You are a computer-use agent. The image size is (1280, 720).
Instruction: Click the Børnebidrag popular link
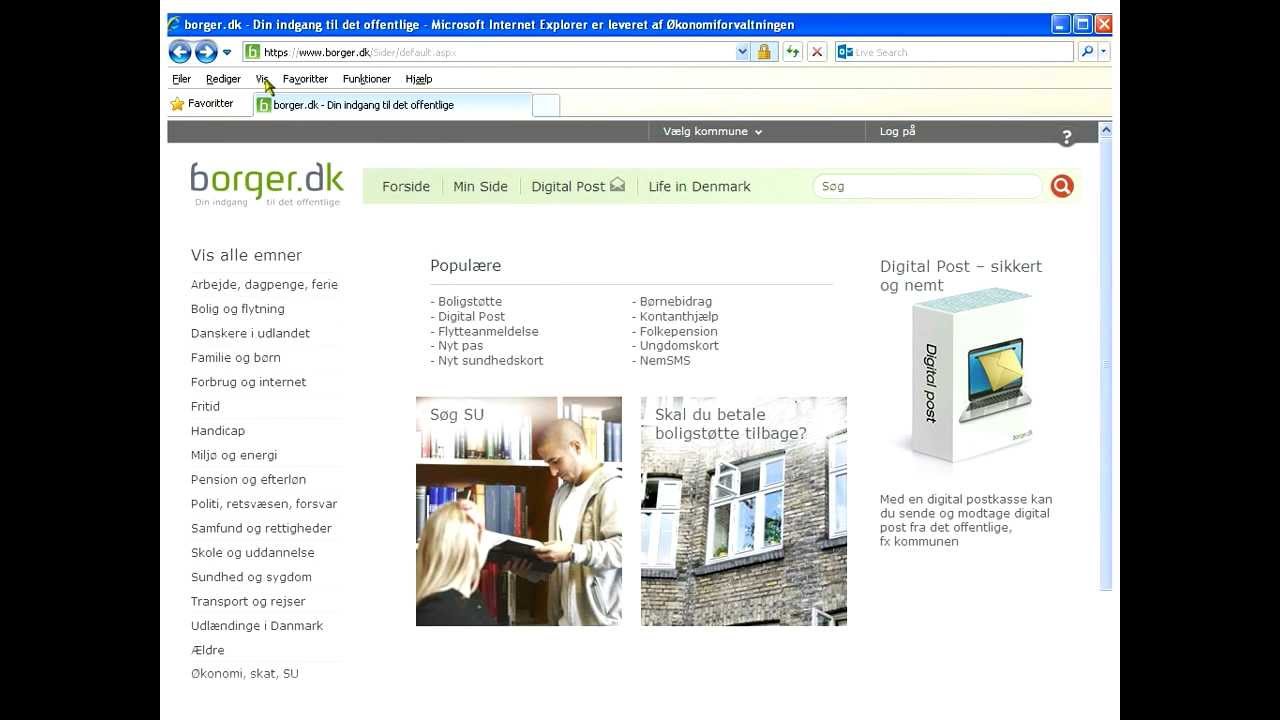[x=676, y=301]
